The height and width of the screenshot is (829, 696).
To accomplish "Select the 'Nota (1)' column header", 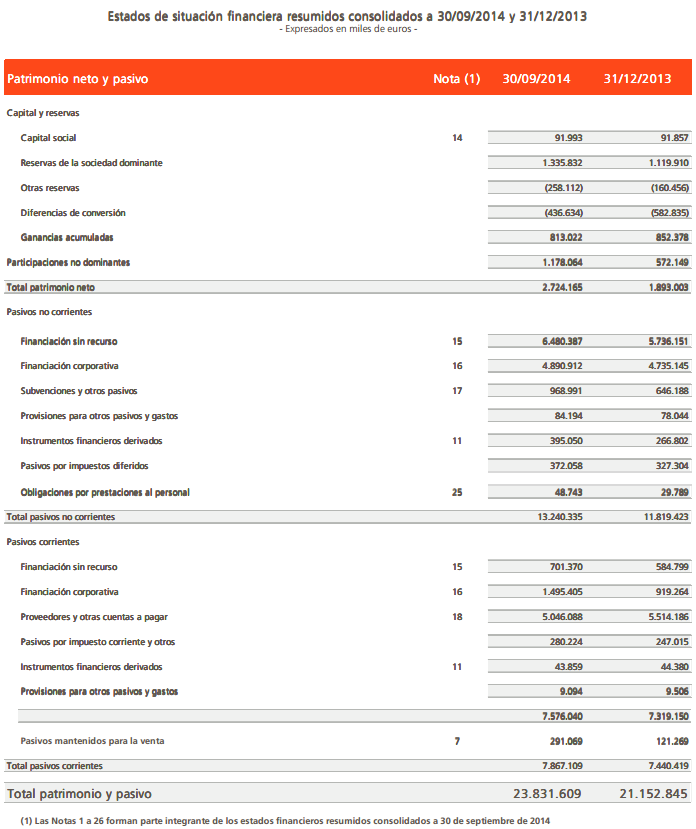I will pyautogui.click(x=456, y=78).
